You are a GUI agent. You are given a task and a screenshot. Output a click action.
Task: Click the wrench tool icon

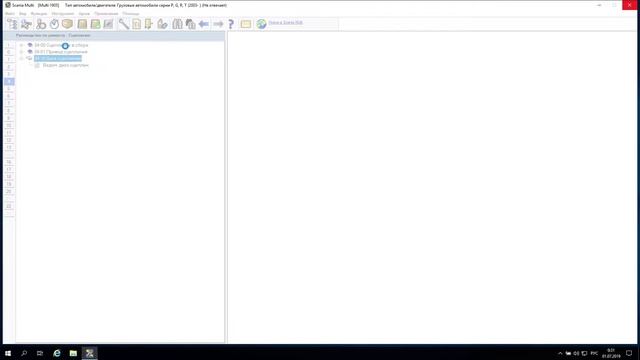coord(123,24)
